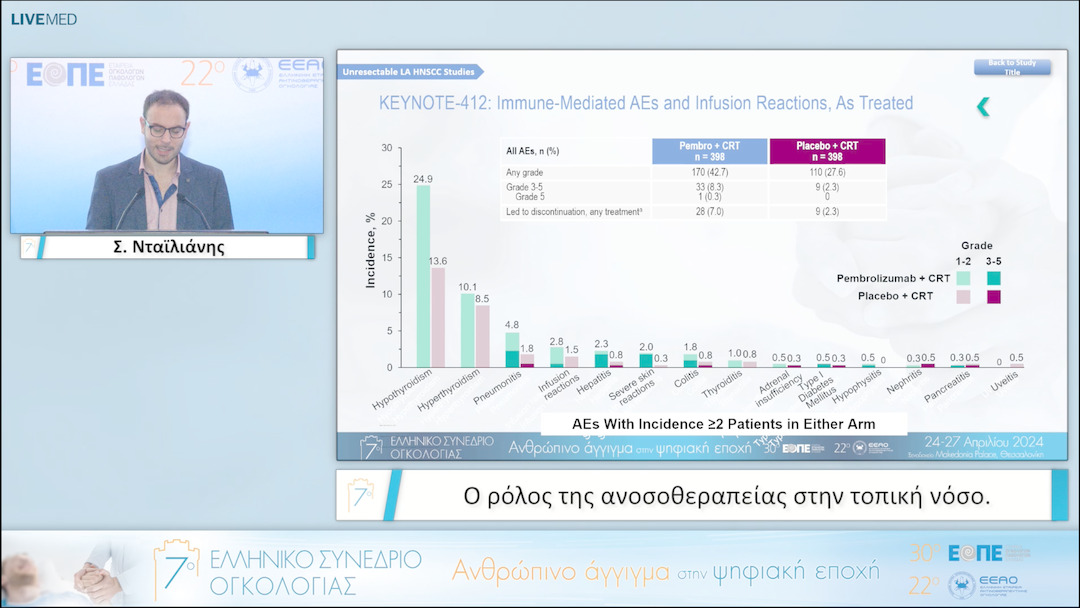Viewport: 1080px width, 608px height.
Task: Click the speaker video thumbnail
Action: (x=167, y=145)
